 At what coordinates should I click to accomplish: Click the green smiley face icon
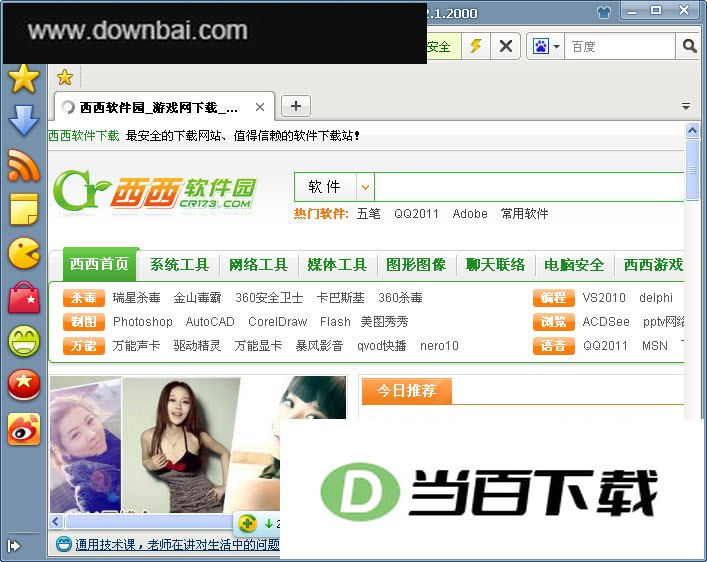(x=24, y=341)
